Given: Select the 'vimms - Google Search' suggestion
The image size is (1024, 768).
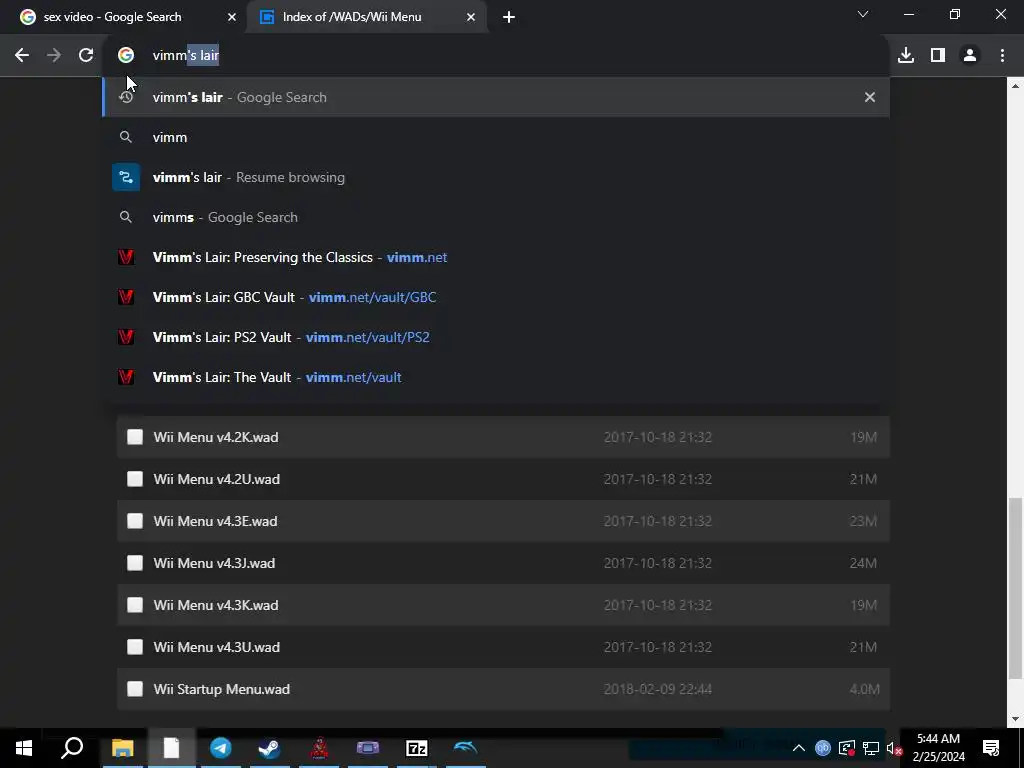Looking at the screenshot, I should click(x=496, y=217).
